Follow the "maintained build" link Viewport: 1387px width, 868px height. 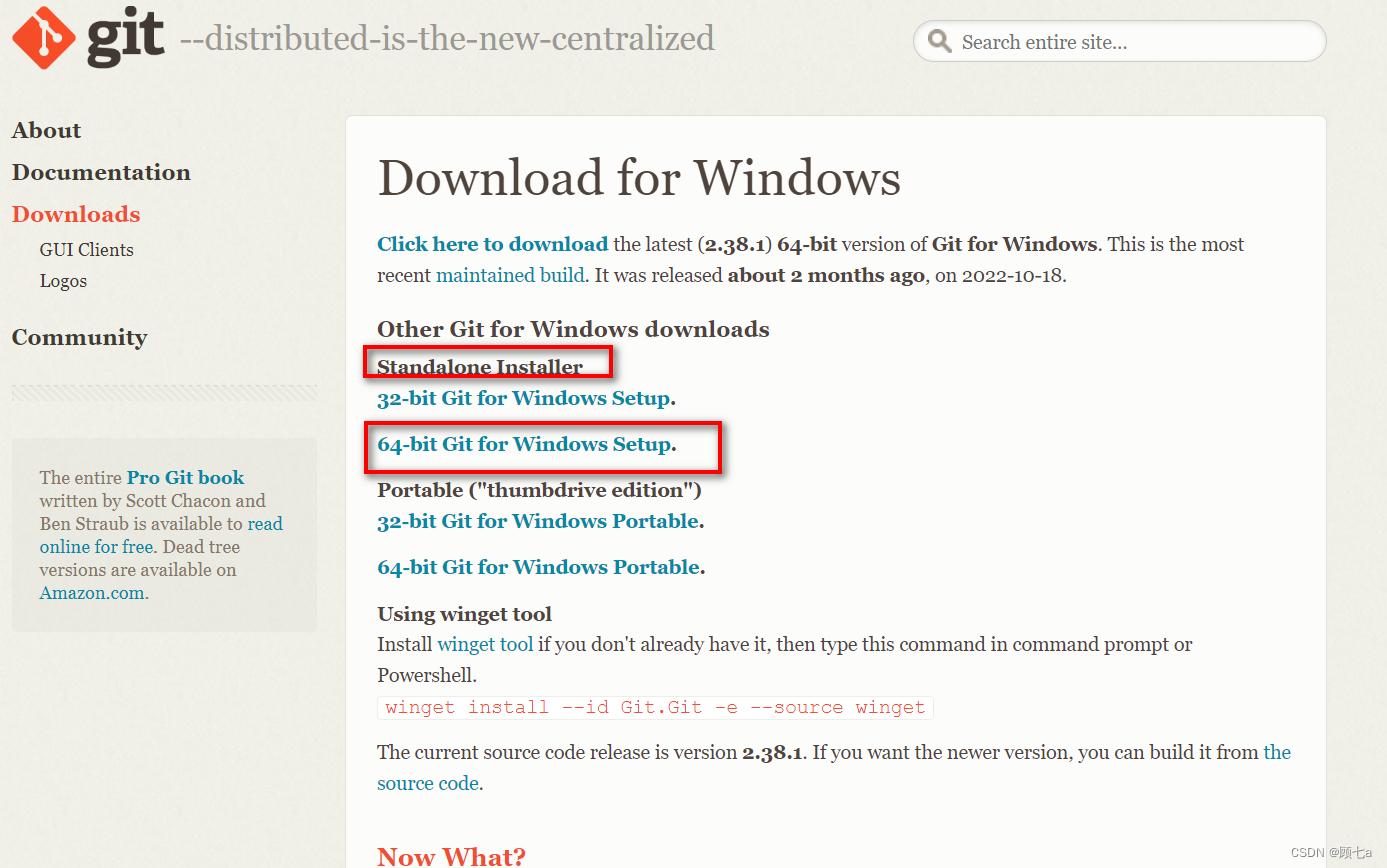510,275
